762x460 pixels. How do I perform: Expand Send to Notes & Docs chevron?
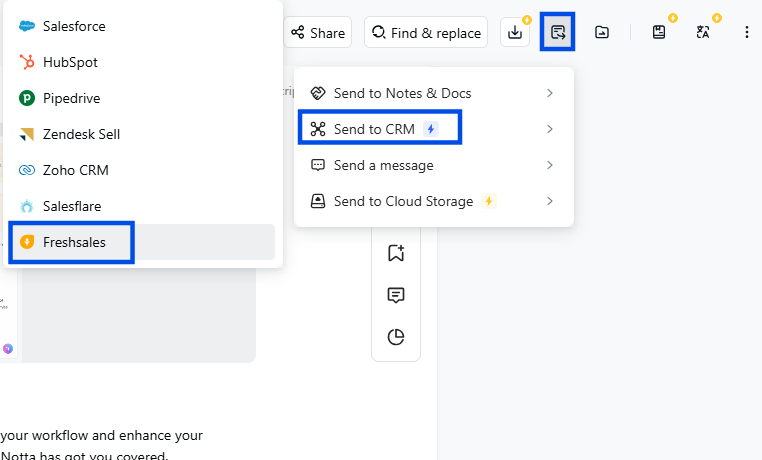tap(550, 93)
